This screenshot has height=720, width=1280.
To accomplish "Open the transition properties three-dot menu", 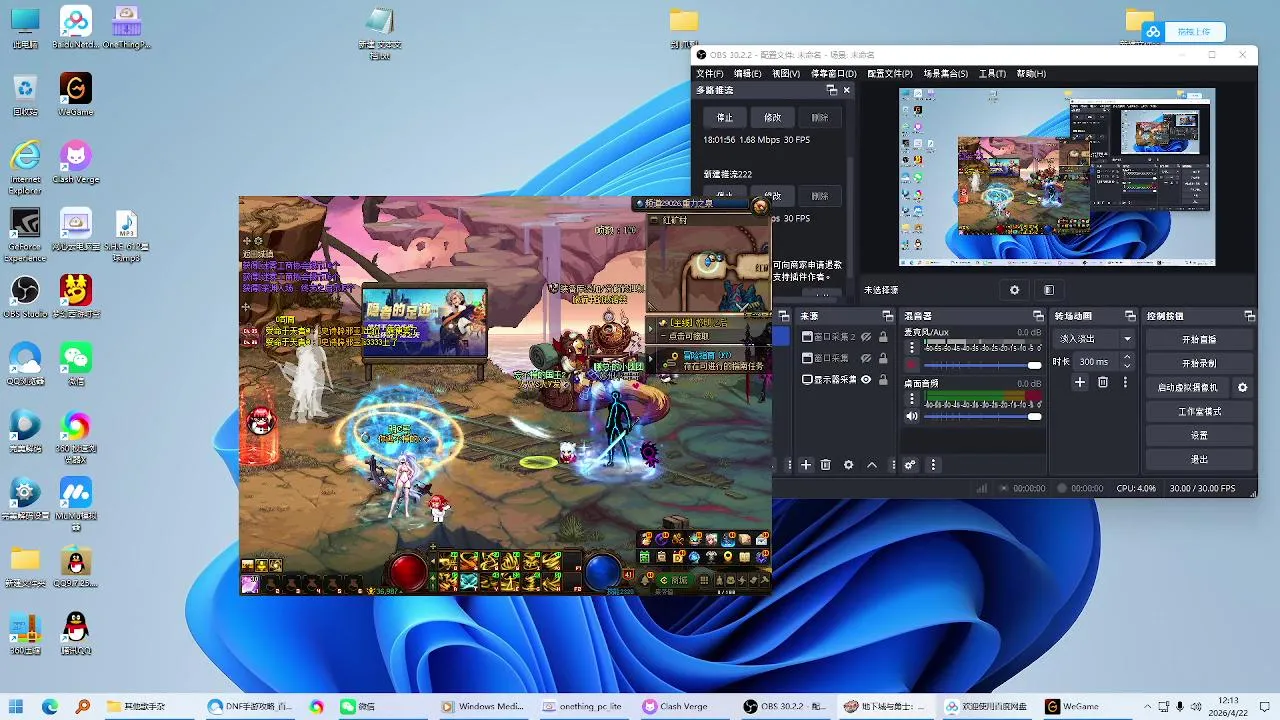I will click(1125, 382).
